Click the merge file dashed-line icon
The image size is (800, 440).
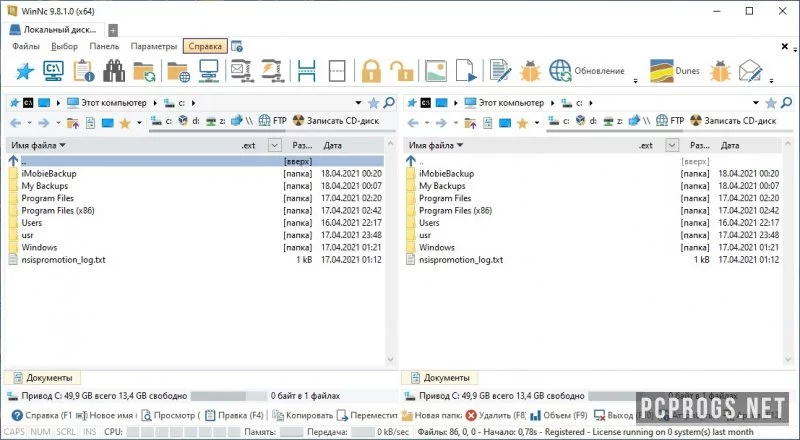point(337,71)
